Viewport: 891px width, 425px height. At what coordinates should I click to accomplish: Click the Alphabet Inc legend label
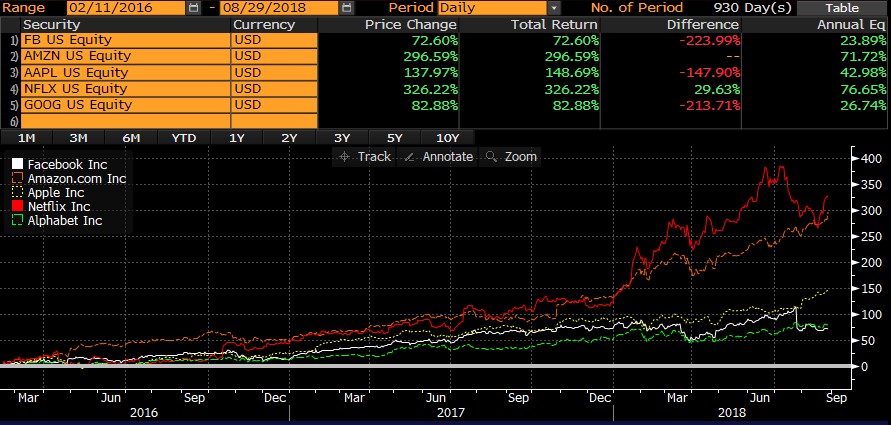(x=65, y=220)
